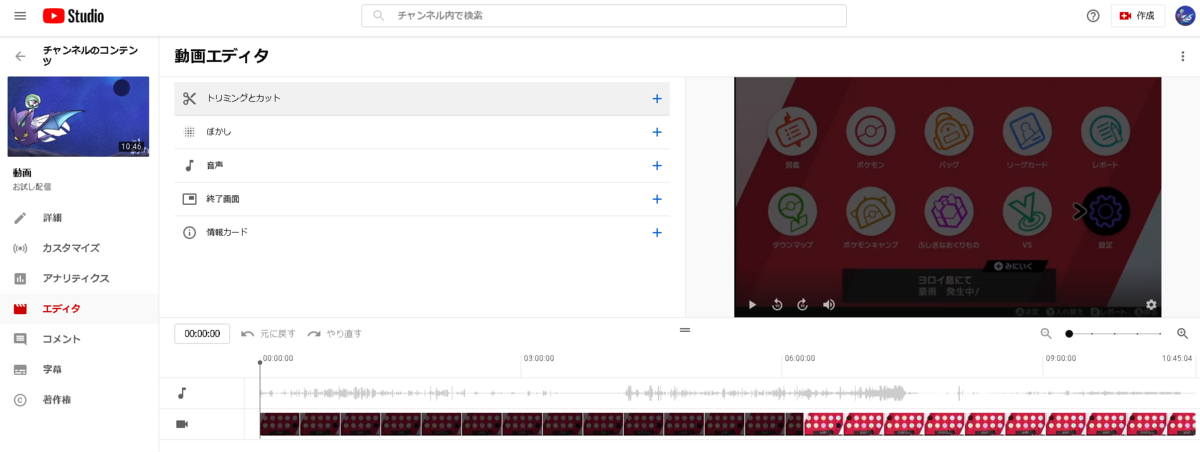Open the hamburger navigation menu
1200x452 pixels.
pyautogui.click(x=20, y=16)
